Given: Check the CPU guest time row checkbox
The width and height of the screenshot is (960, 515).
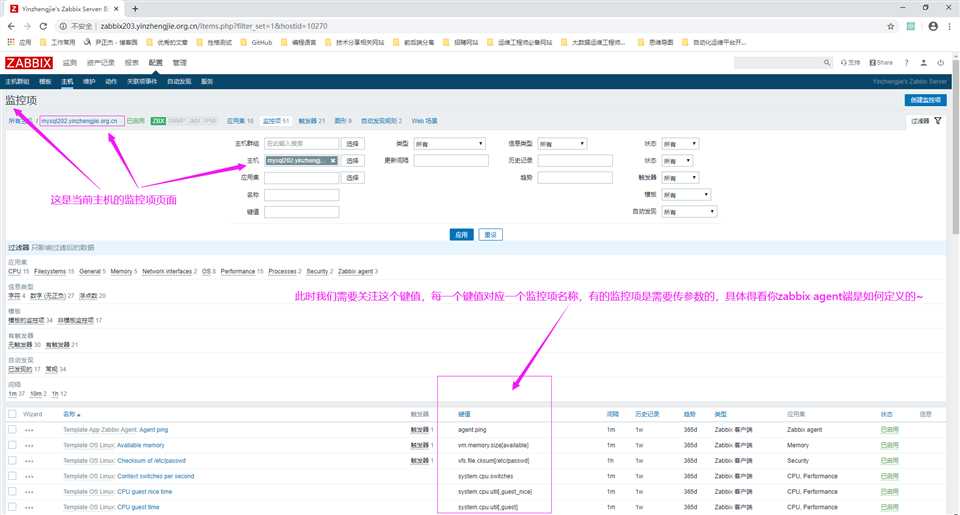Looking at the screenshot, I should (12, 507).
